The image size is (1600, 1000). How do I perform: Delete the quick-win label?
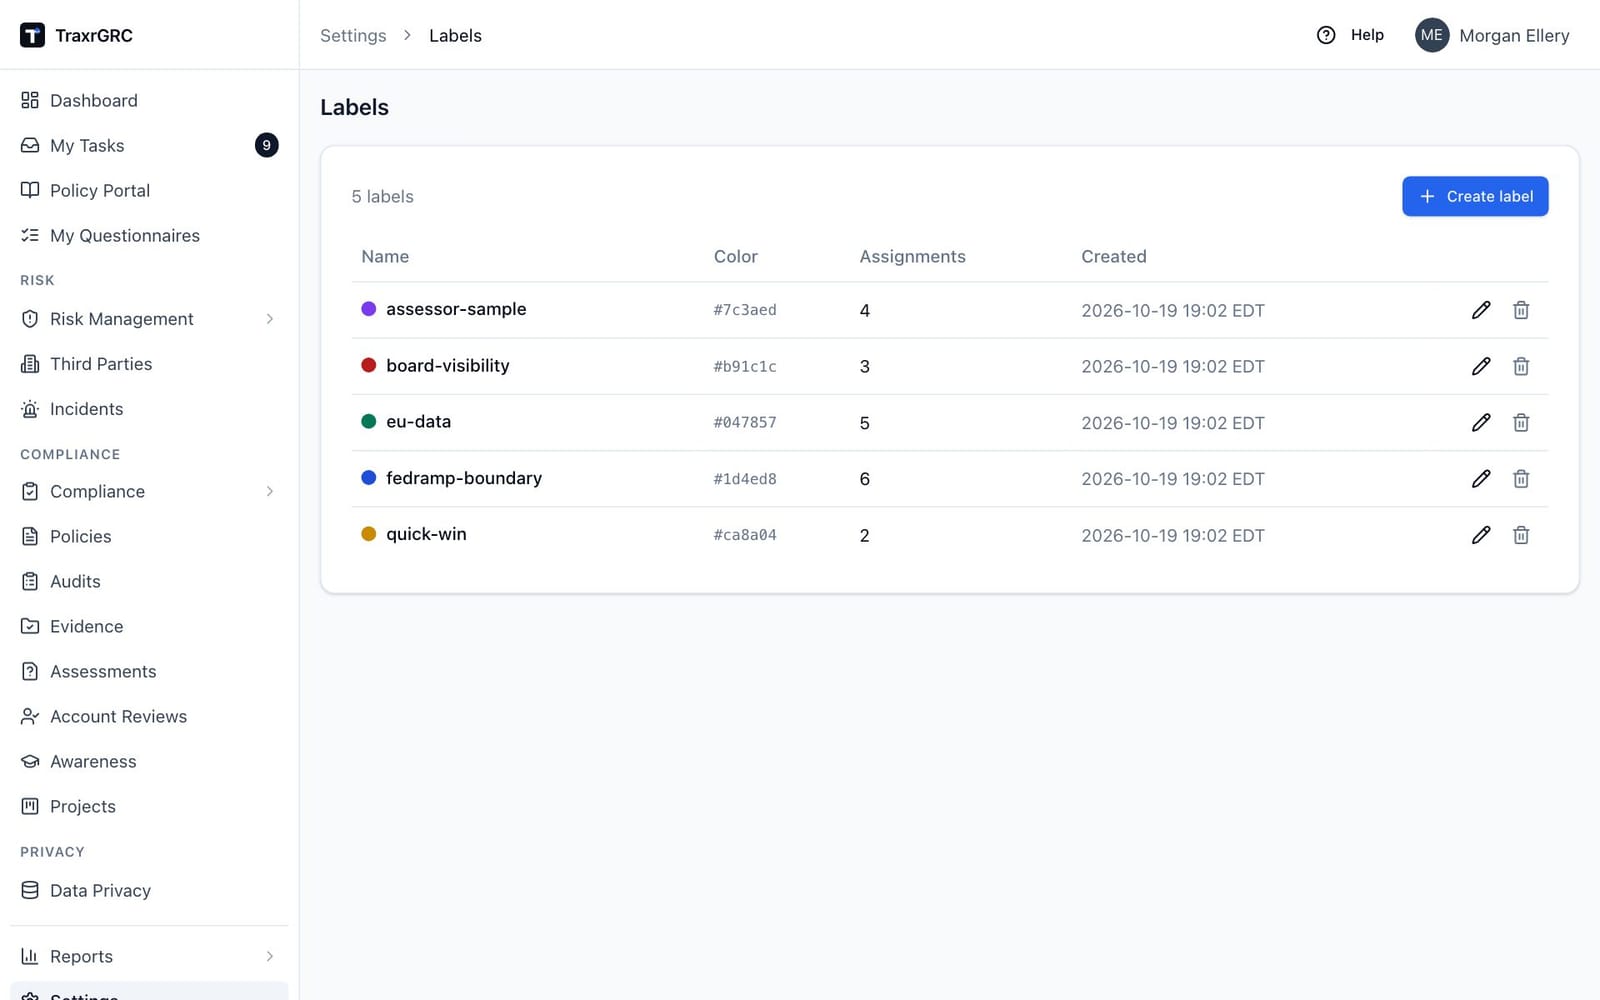pos(1521,535)
